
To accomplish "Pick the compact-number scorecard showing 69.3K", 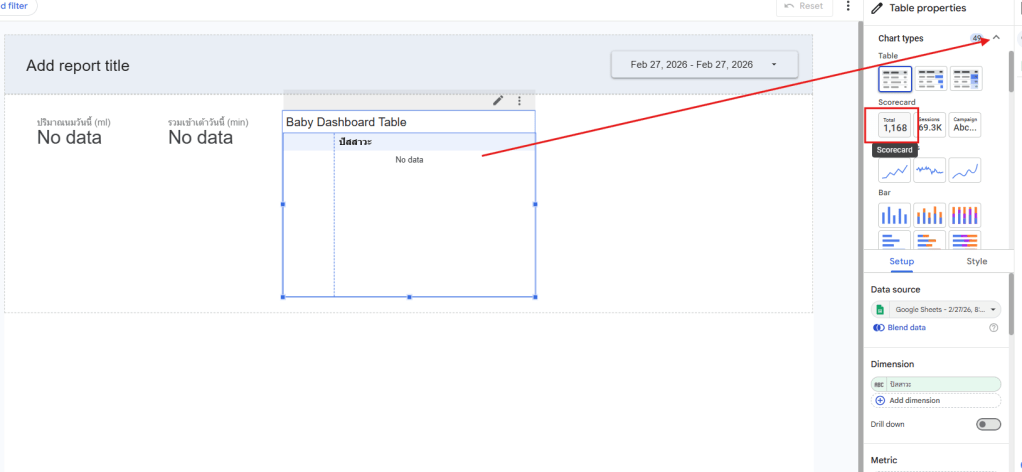I will pyautogui.click(x=930, y=124).
